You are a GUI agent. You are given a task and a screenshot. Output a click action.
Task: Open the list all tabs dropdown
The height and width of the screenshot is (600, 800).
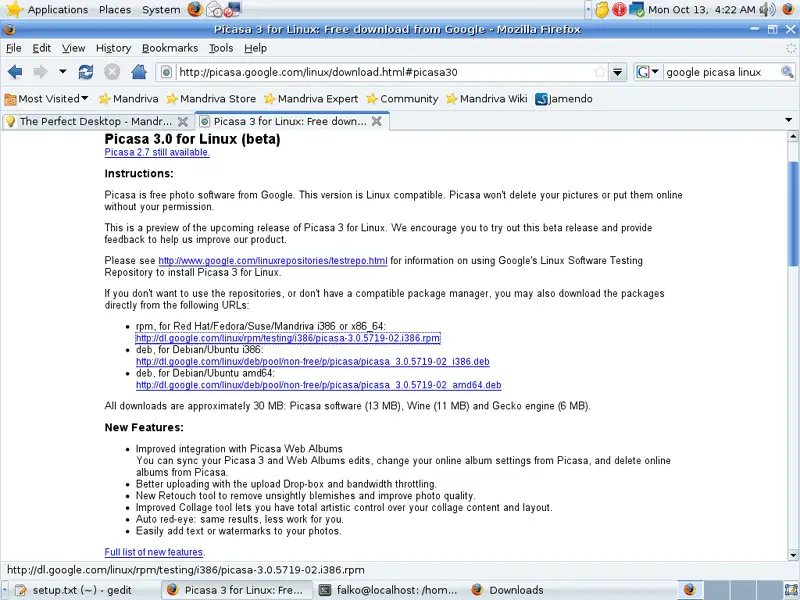point(788,121)
